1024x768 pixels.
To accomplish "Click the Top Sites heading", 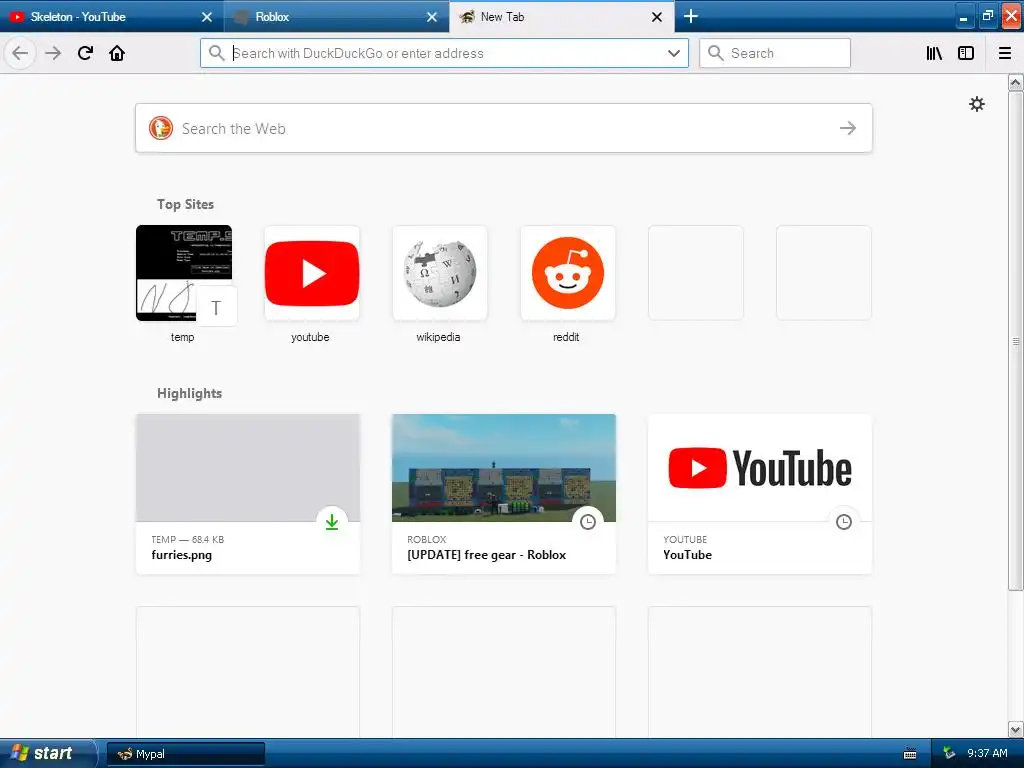I will pyautogui.click(x=185, y=204).
